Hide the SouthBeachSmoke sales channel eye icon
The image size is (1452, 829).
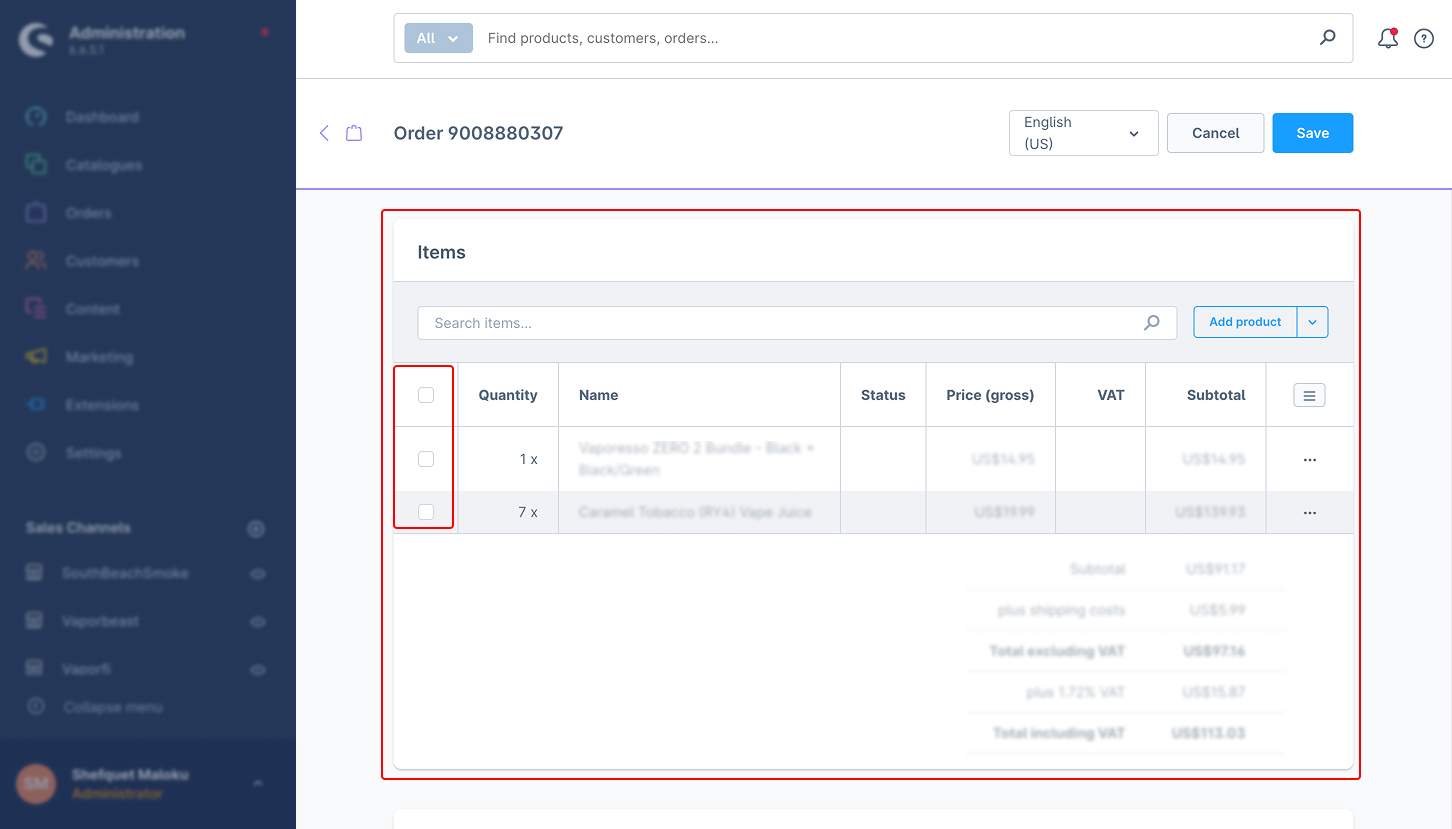[x=257, y=574]
